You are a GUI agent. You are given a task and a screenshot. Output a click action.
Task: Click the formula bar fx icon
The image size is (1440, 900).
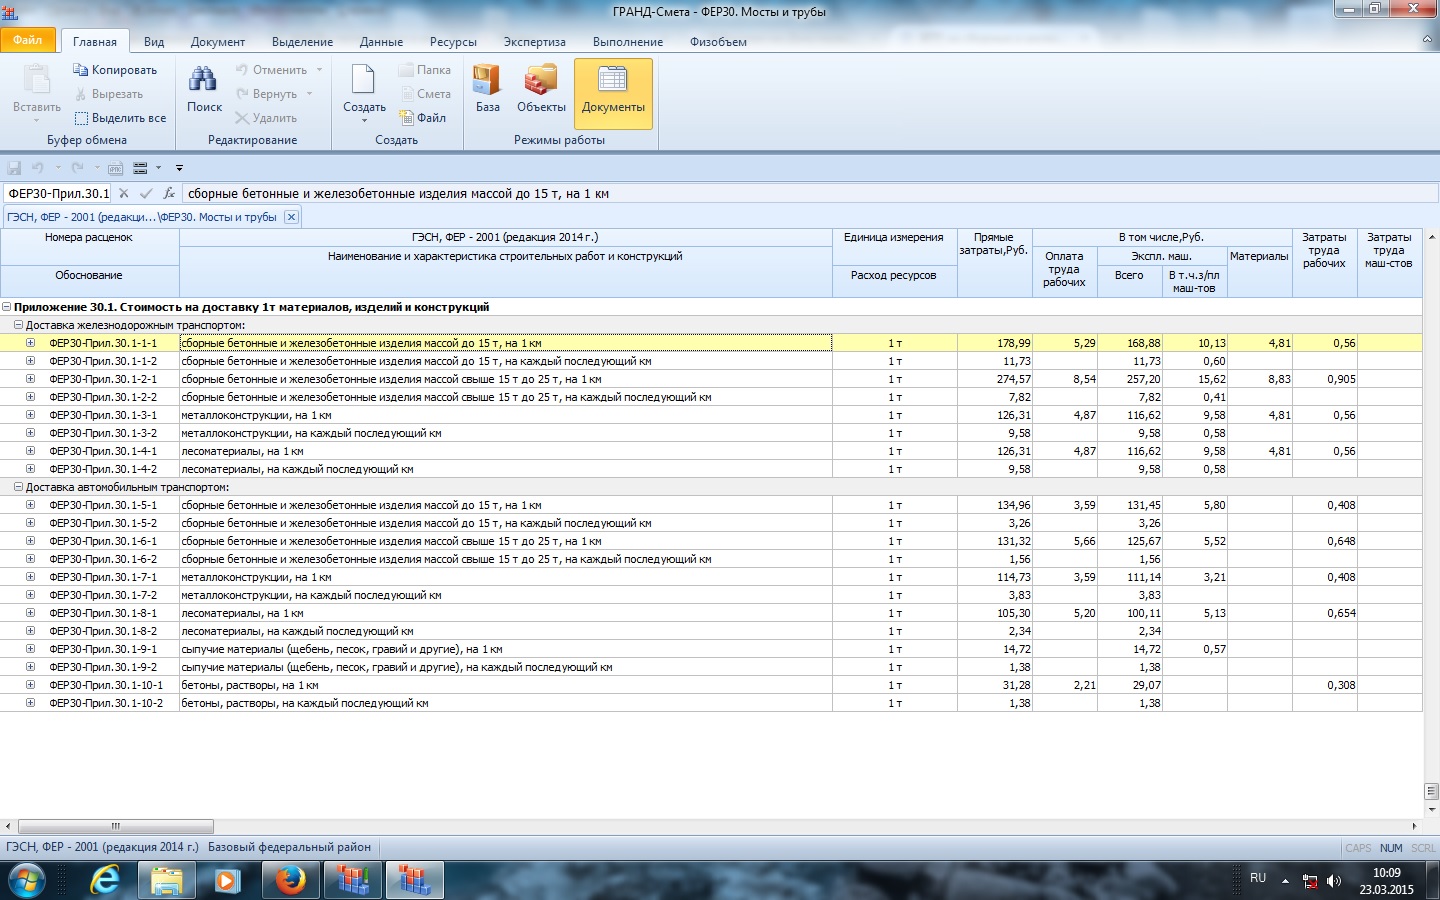169,193
